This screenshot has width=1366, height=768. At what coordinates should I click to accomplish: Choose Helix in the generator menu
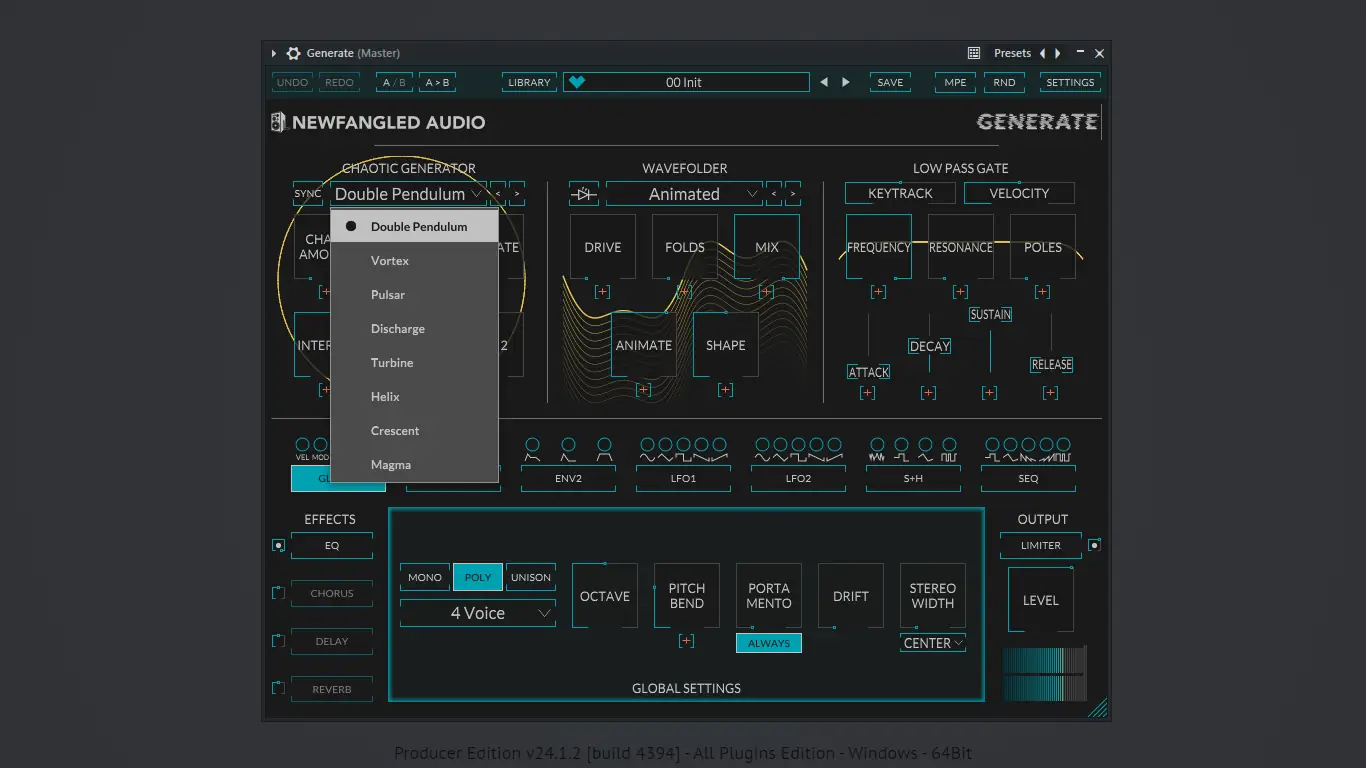385,397
